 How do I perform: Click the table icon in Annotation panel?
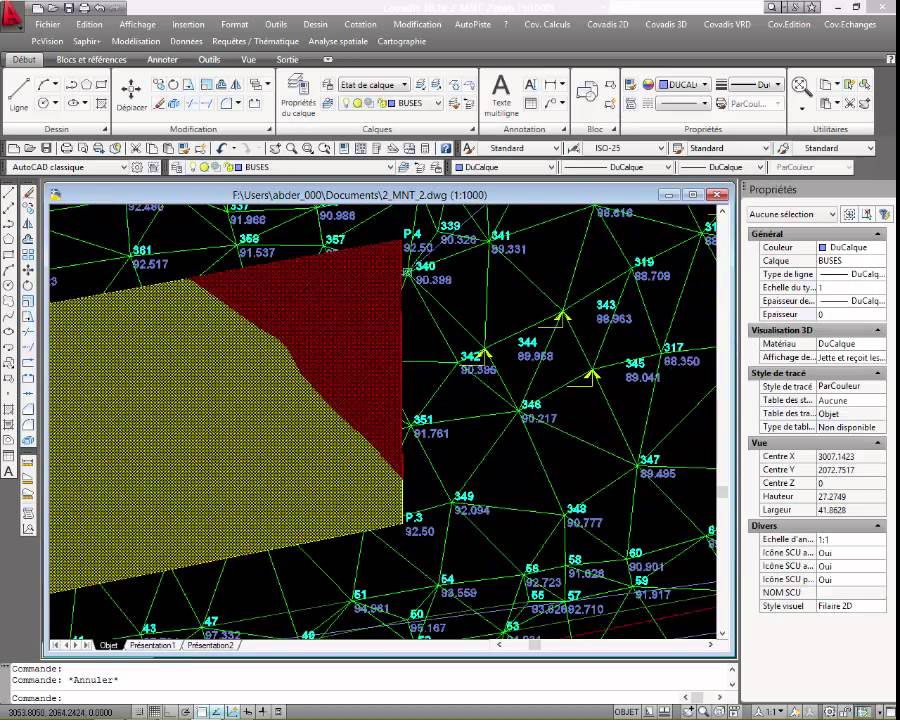coord(531,103)
